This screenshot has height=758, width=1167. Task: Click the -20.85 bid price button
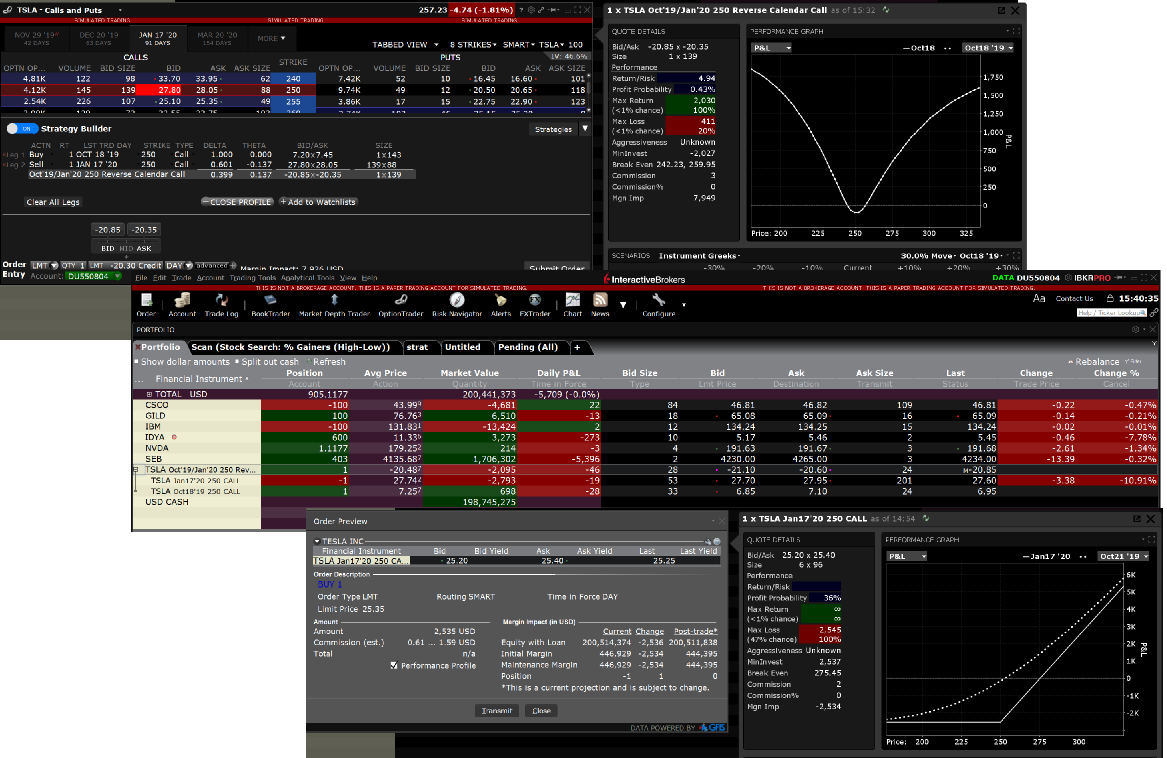coord(108,230)
